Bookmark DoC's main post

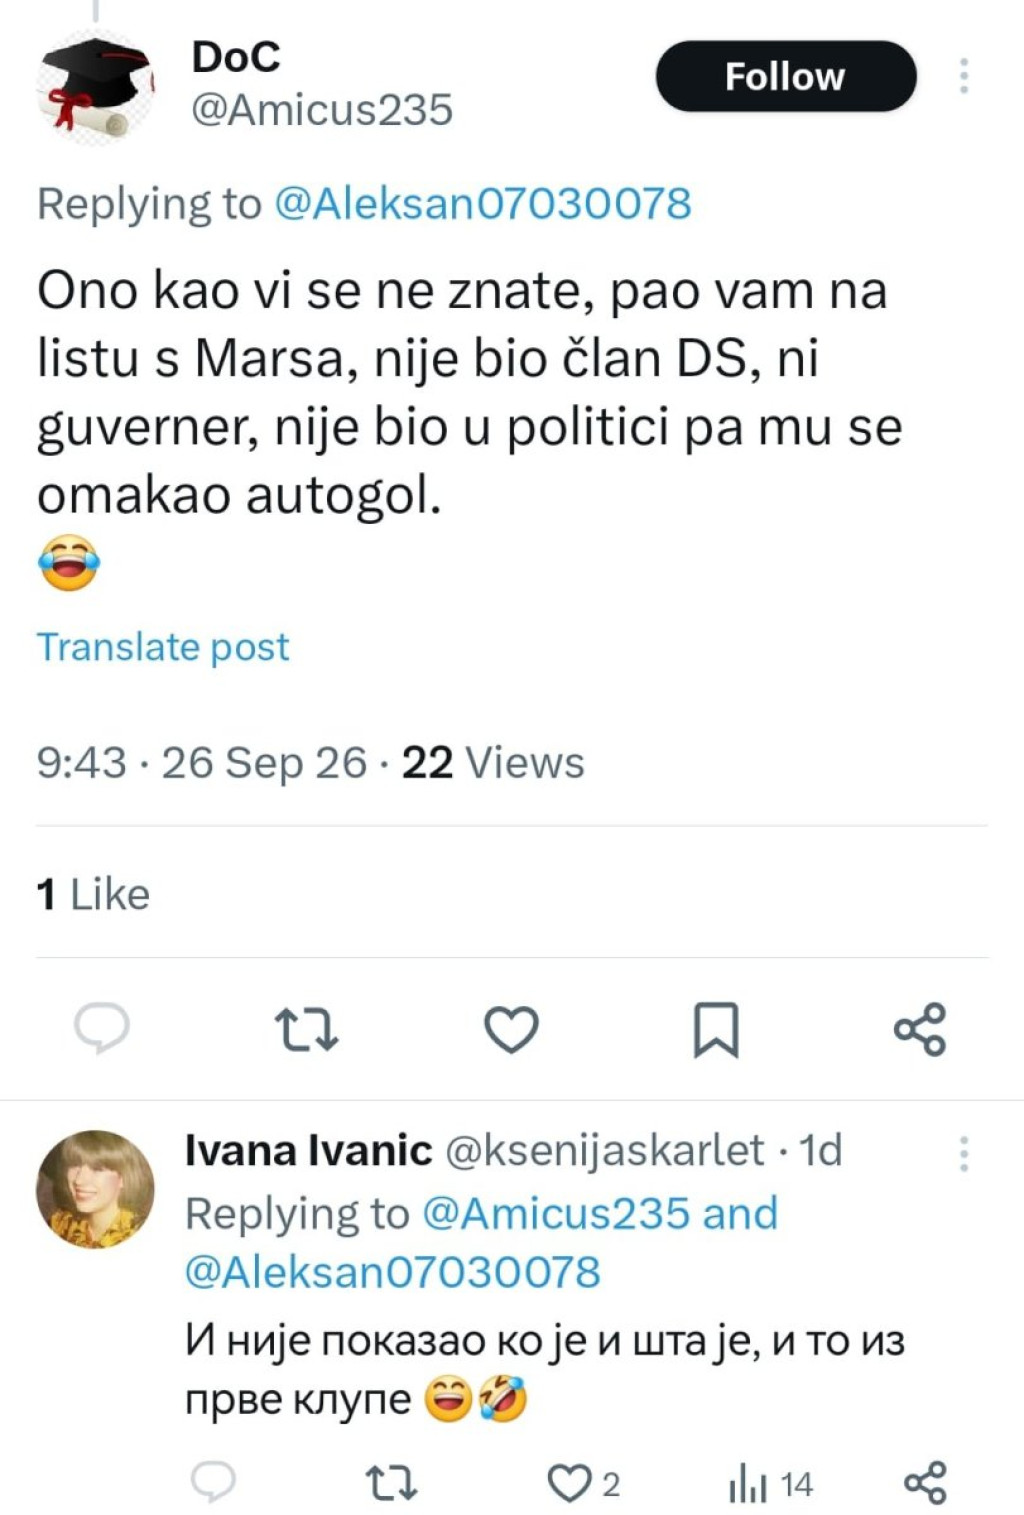tap(716, 1029)
